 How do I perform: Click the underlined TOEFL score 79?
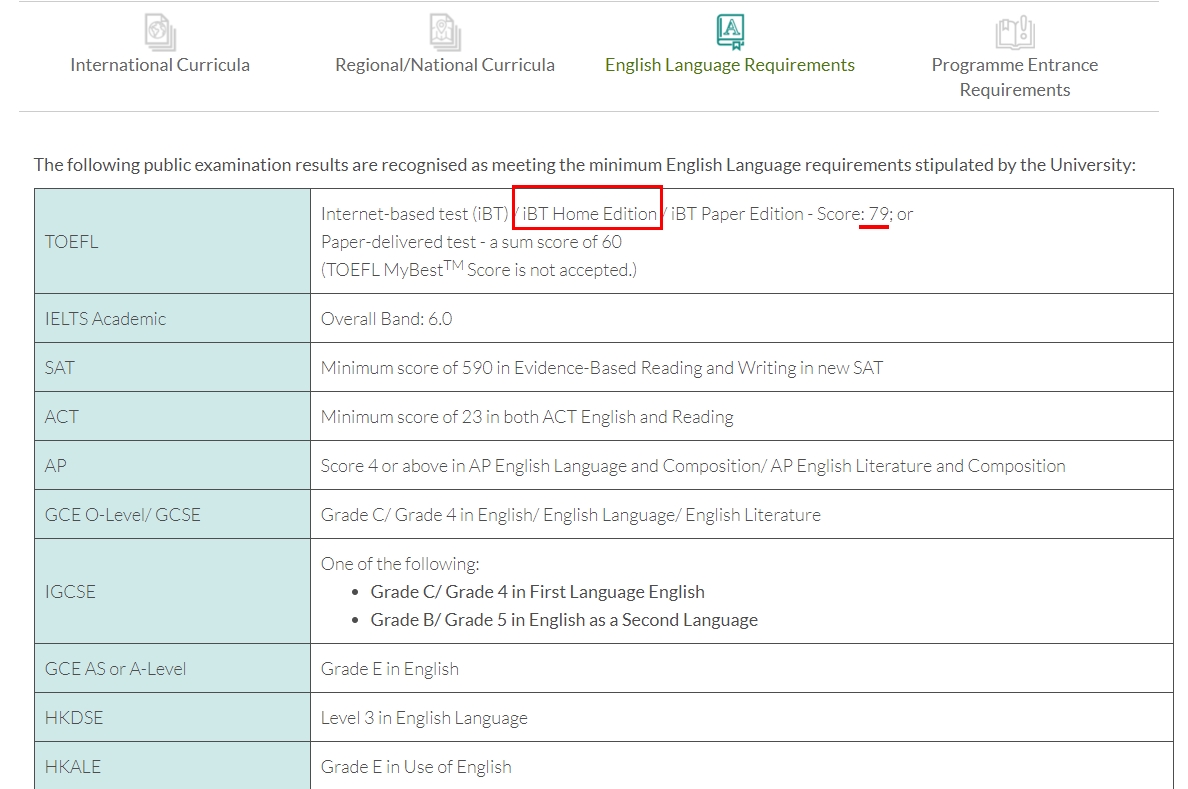(878, 214)
